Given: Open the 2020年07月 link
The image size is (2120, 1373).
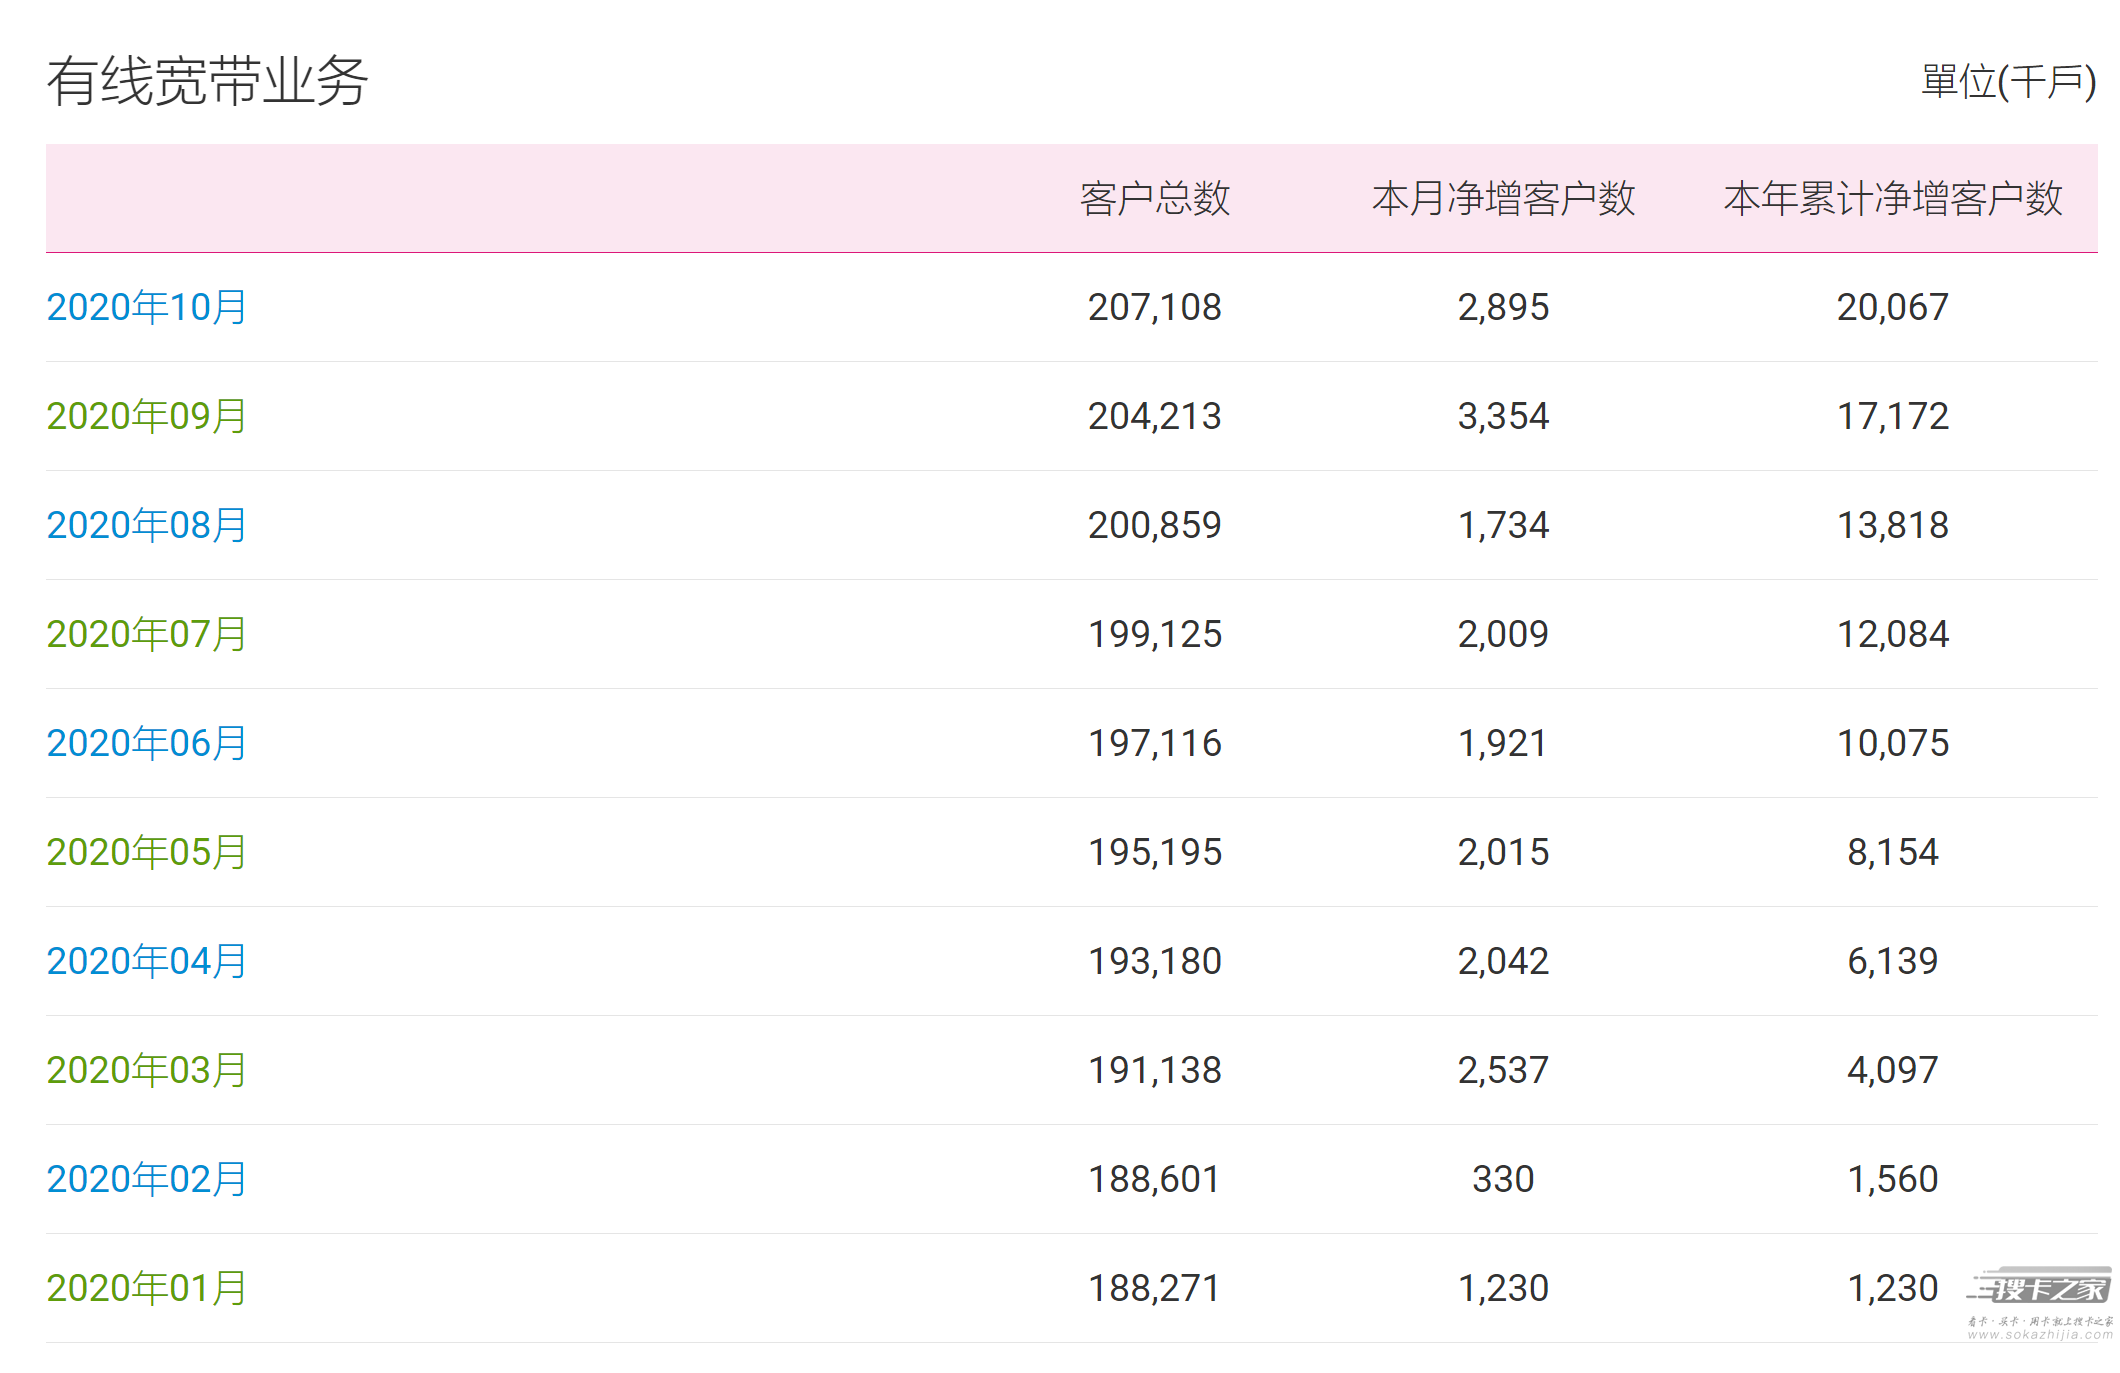Looking at the screenshot, I should [x=146, y=634].
